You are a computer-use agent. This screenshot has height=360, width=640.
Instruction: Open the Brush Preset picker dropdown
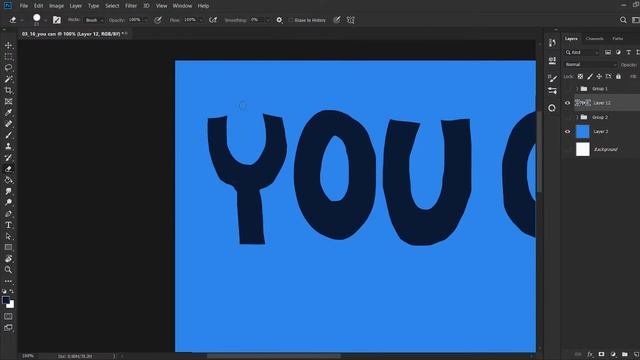(45, 20)
